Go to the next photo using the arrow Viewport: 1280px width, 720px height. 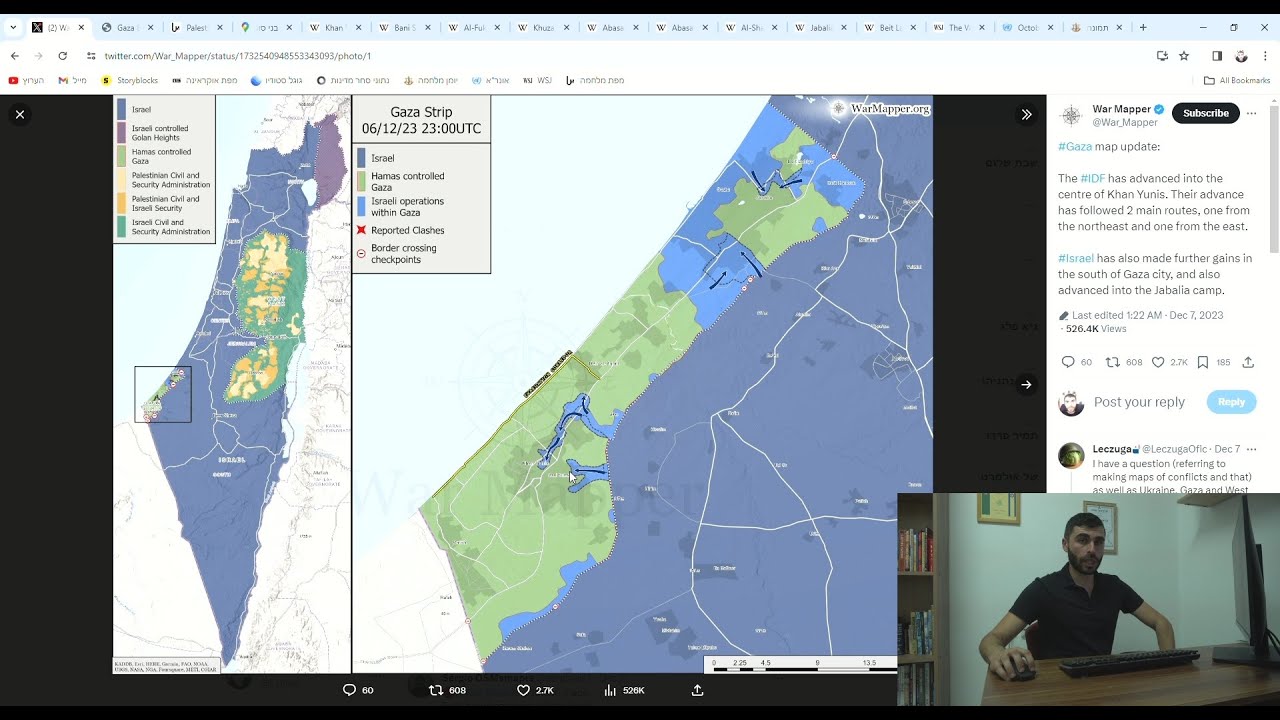1026,384
